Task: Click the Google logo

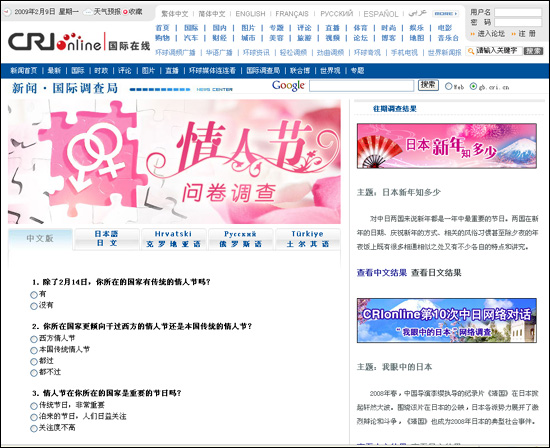Action: [288, 86]
